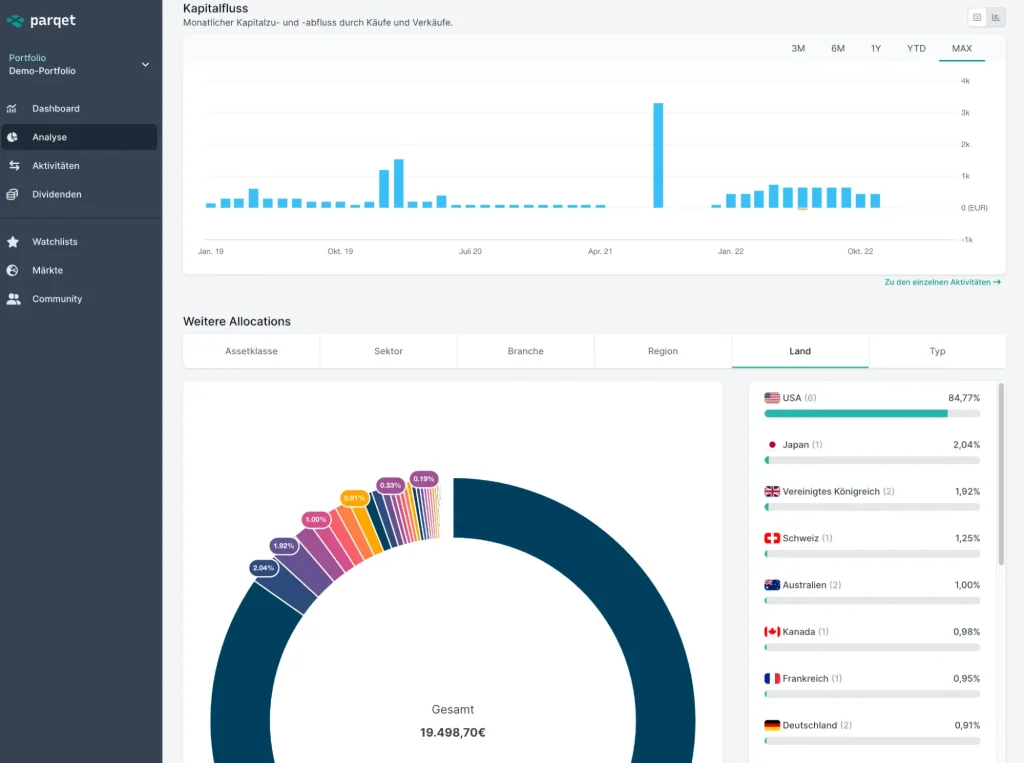Click the Analyse pie chart icon
The height and width of the screenshot is (763, 1024).
tap(12, 137)
